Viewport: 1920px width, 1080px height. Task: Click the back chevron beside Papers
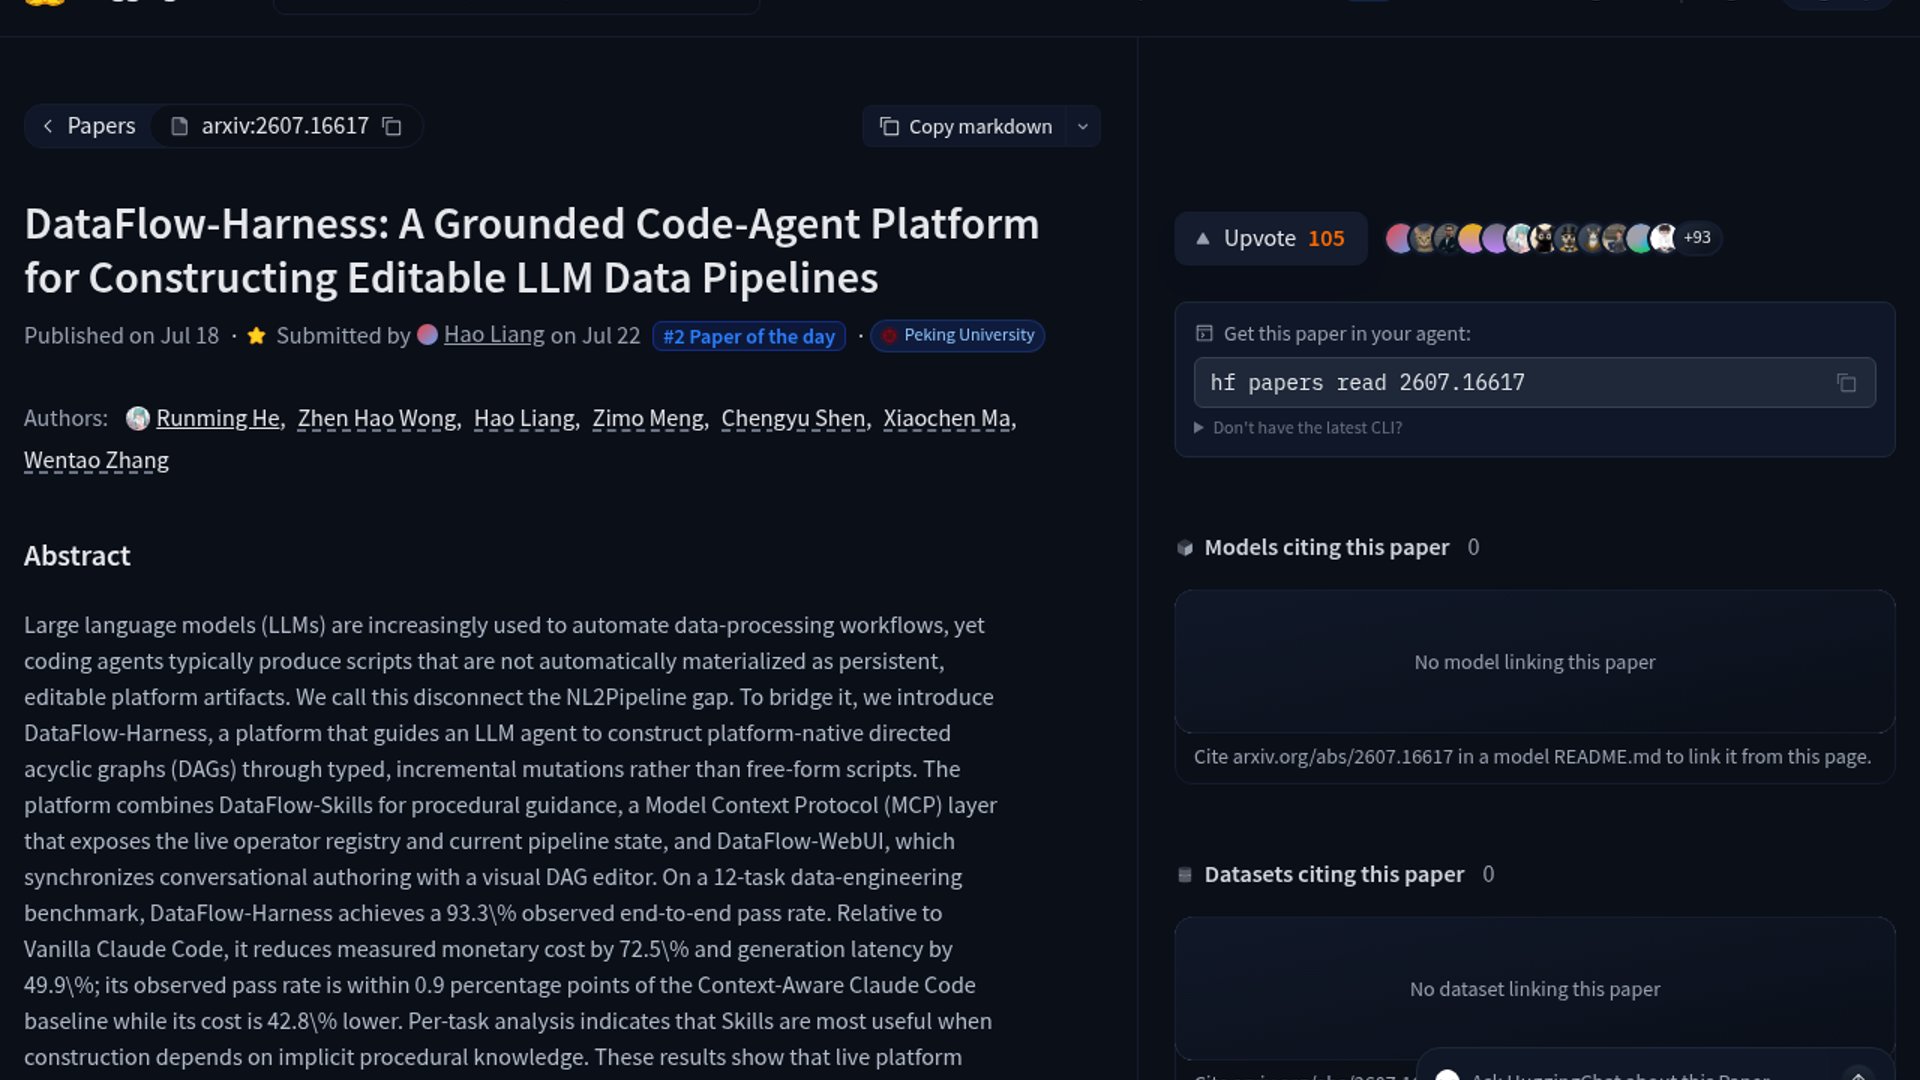coord(48,126)
